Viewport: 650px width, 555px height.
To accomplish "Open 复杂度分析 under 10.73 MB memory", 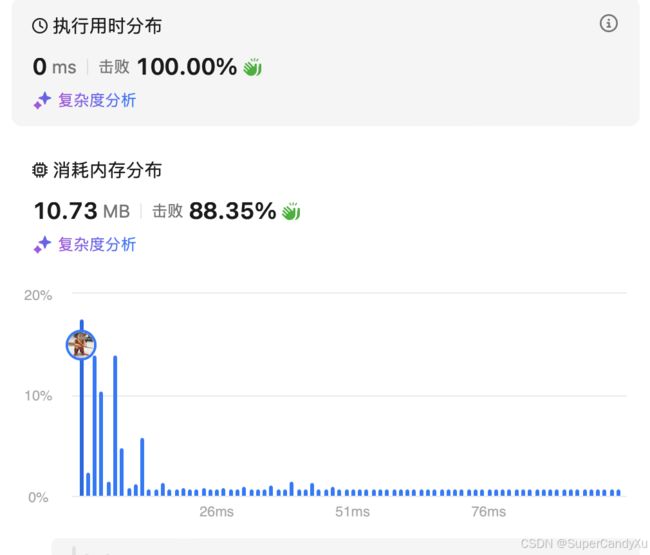I will (x=97, y=244).
